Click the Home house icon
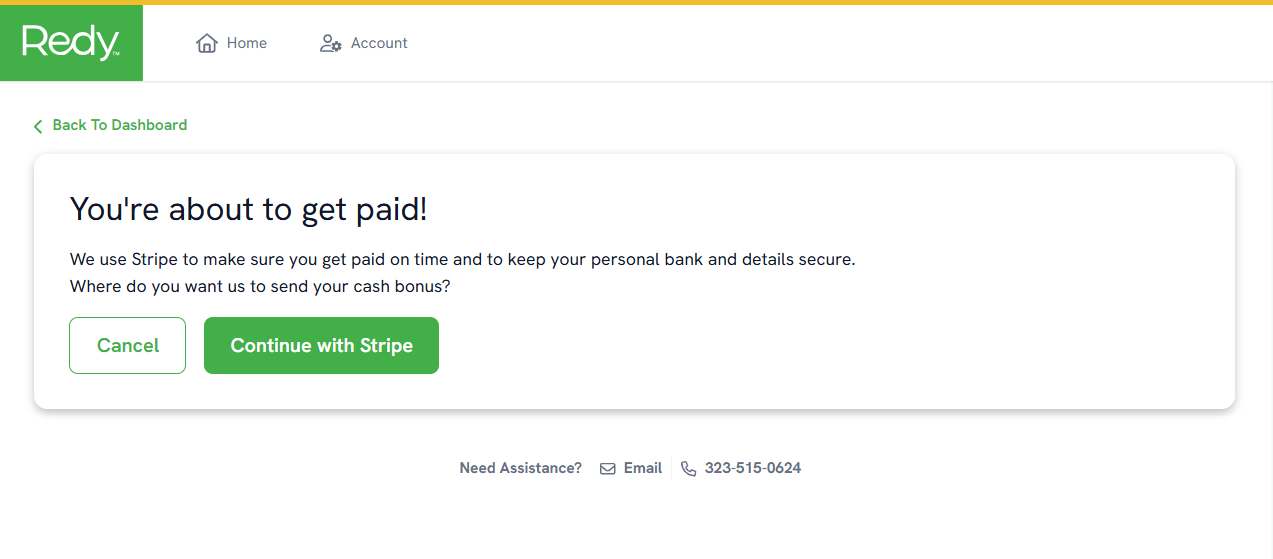This screenshot has width=1273, height=559. (207, 43)
